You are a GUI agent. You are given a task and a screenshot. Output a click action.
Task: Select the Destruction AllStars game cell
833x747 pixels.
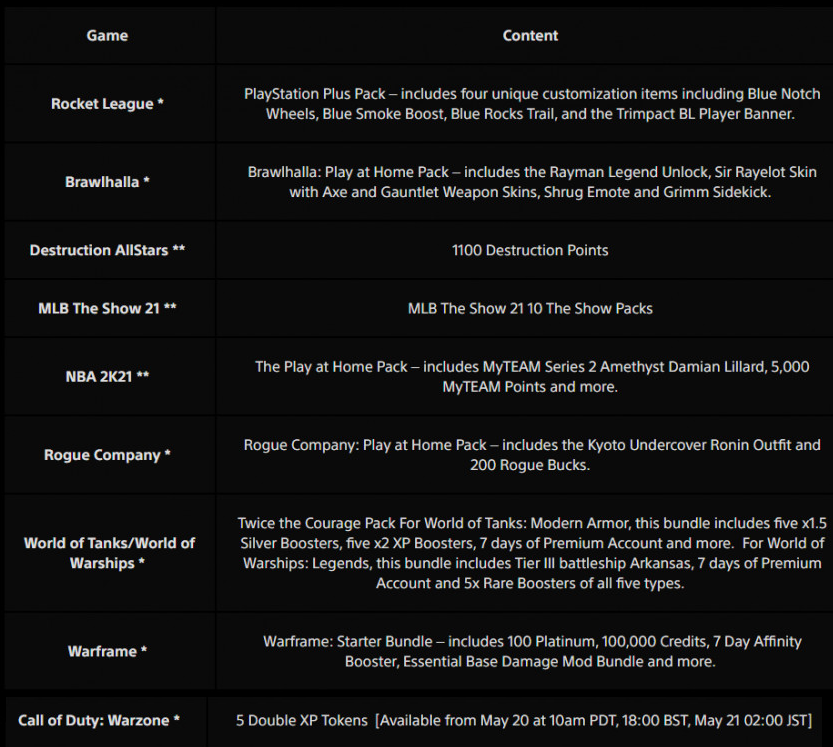[x=107, y=250]
